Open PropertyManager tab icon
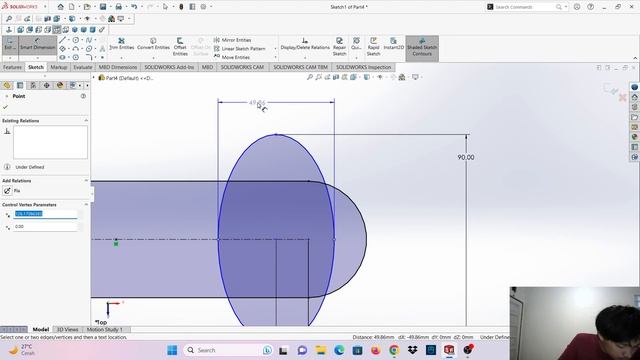 point(20,85)
